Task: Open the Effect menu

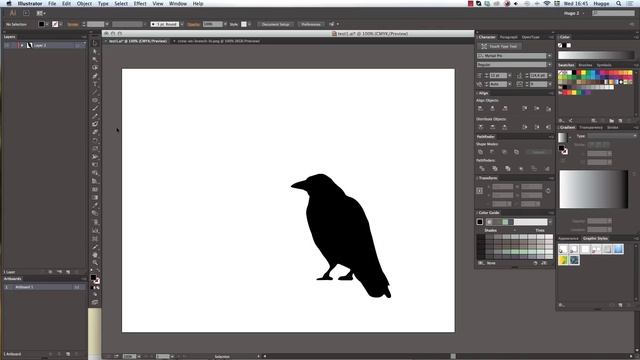Action: click(x=140, y=4)
